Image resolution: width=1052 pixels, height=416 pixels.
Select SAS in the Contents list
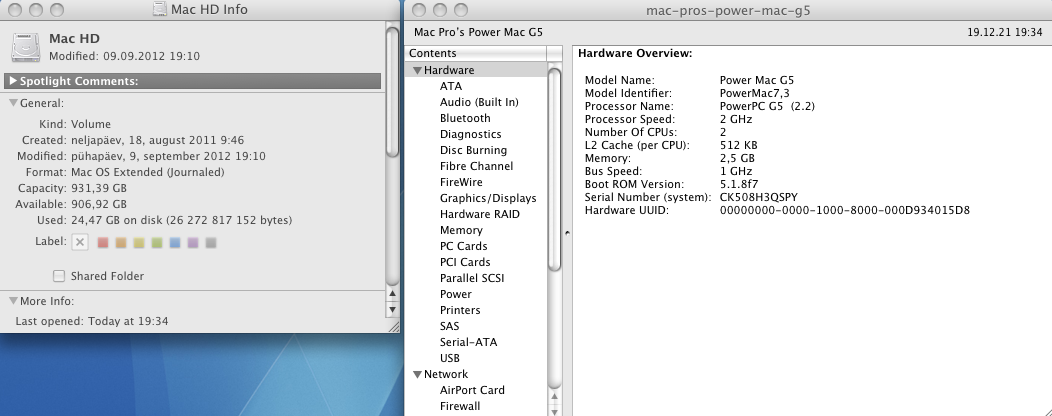(450, 326)
